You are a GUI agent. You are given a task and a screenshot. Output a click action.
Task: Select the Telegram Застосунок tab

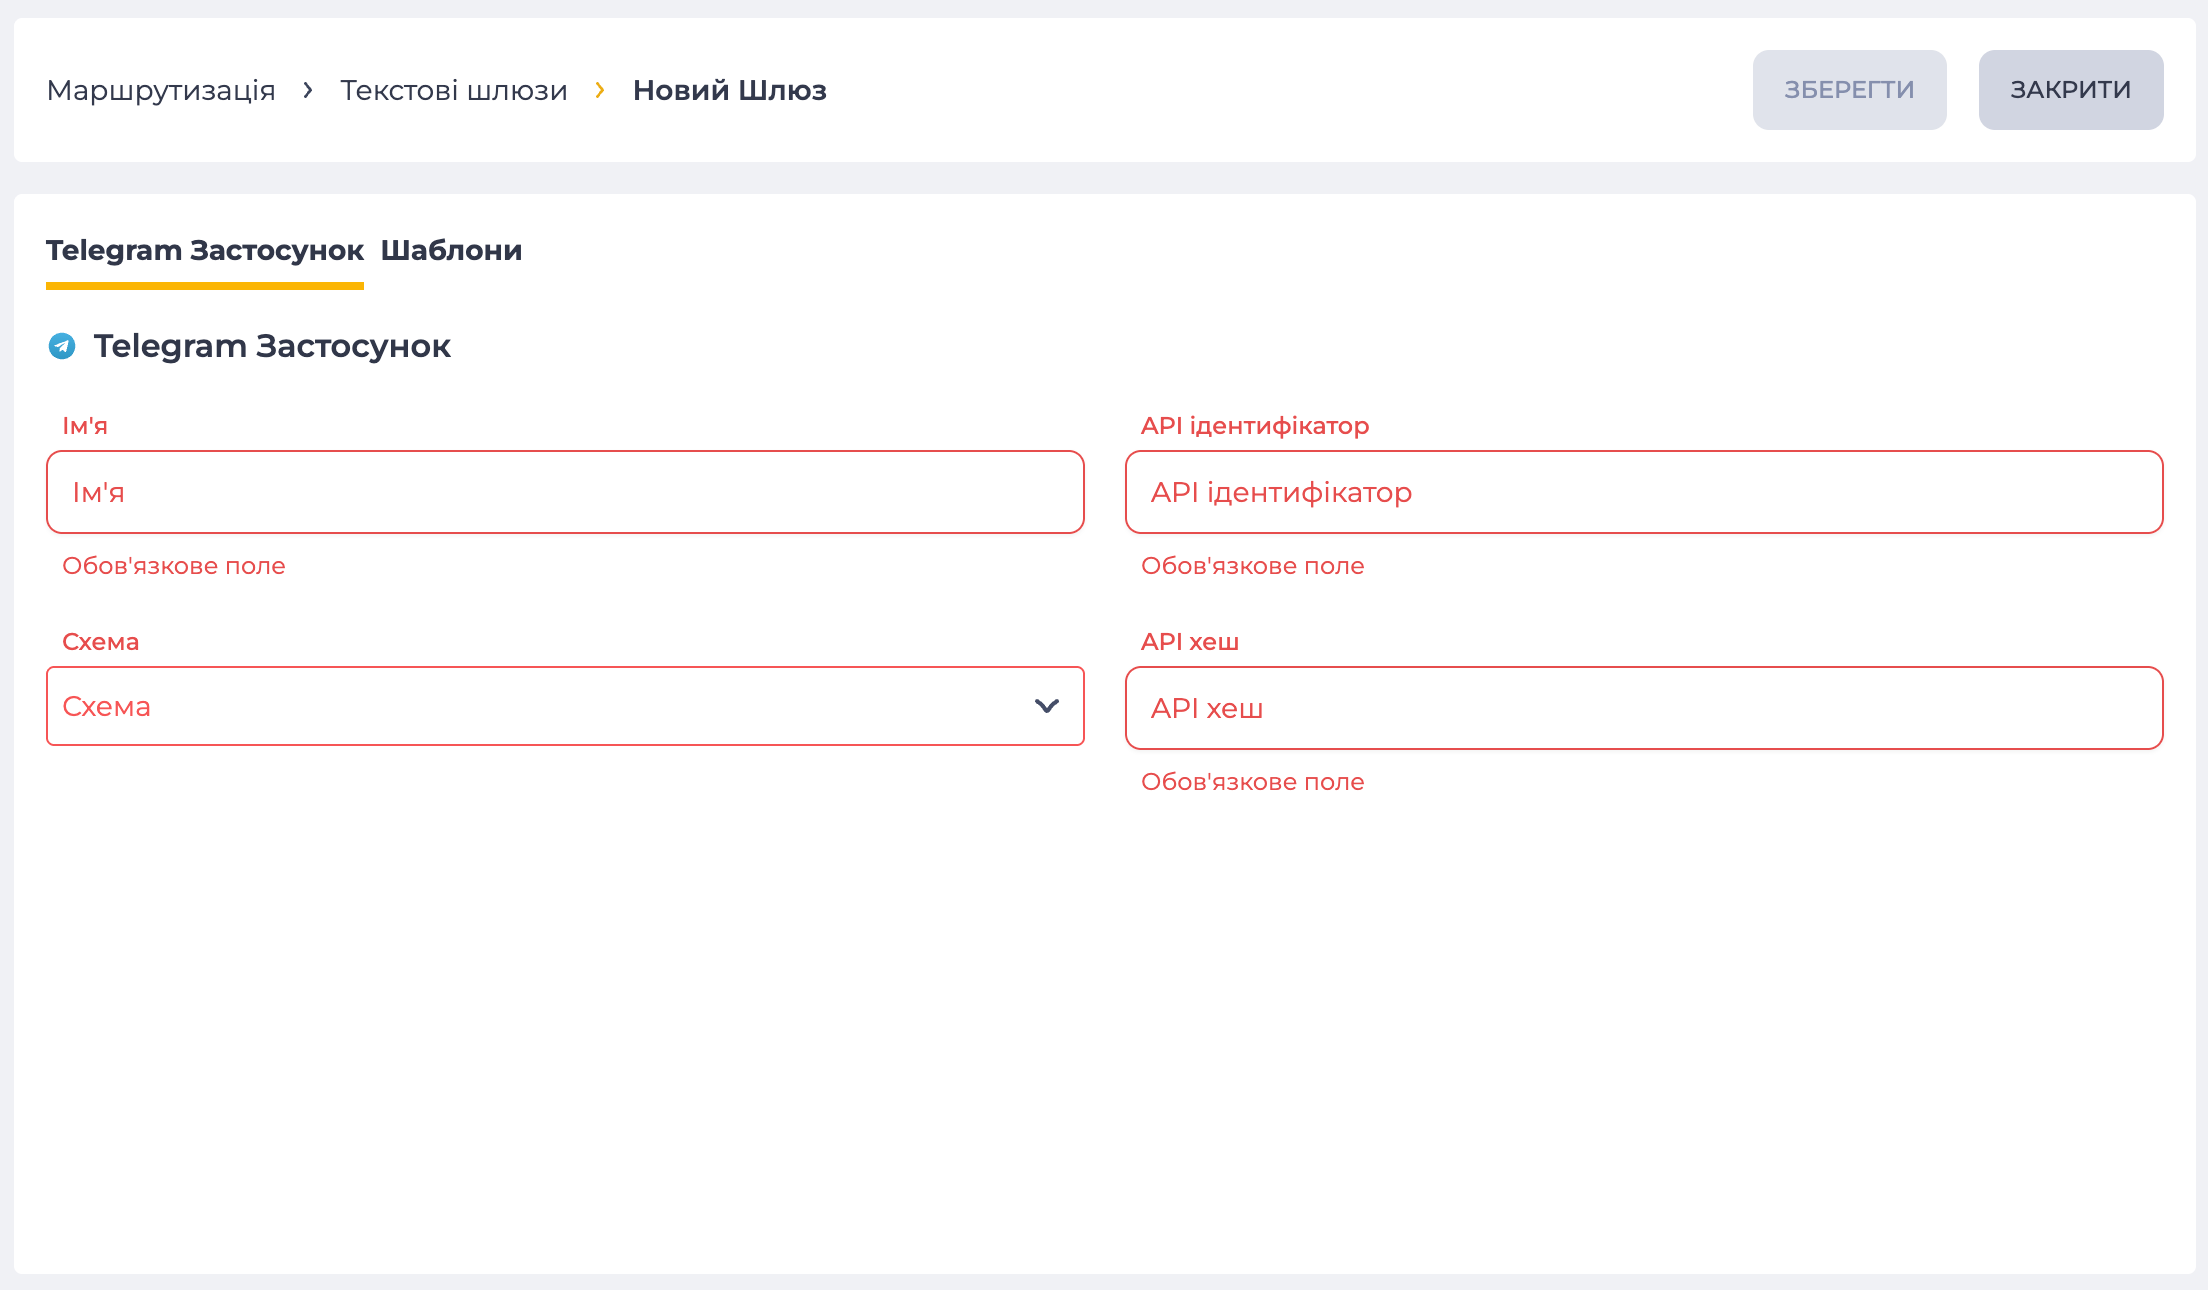pos(205,250)
